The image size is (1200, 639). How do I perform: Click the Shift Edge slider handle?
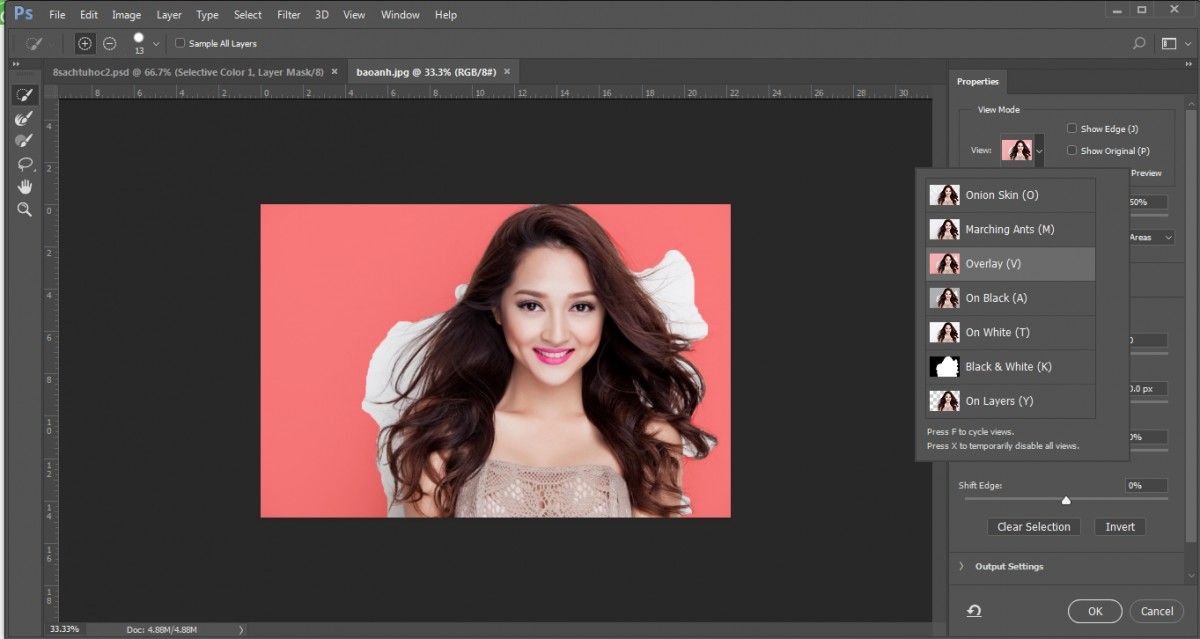coord(1066,500)
